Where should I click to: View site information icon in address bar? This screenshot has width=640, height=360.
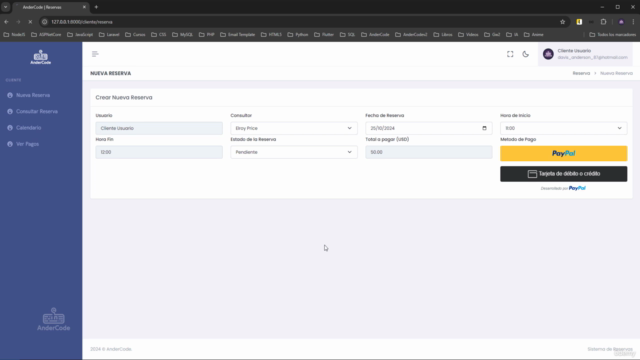pyautogui.click(x=44, y=22)
